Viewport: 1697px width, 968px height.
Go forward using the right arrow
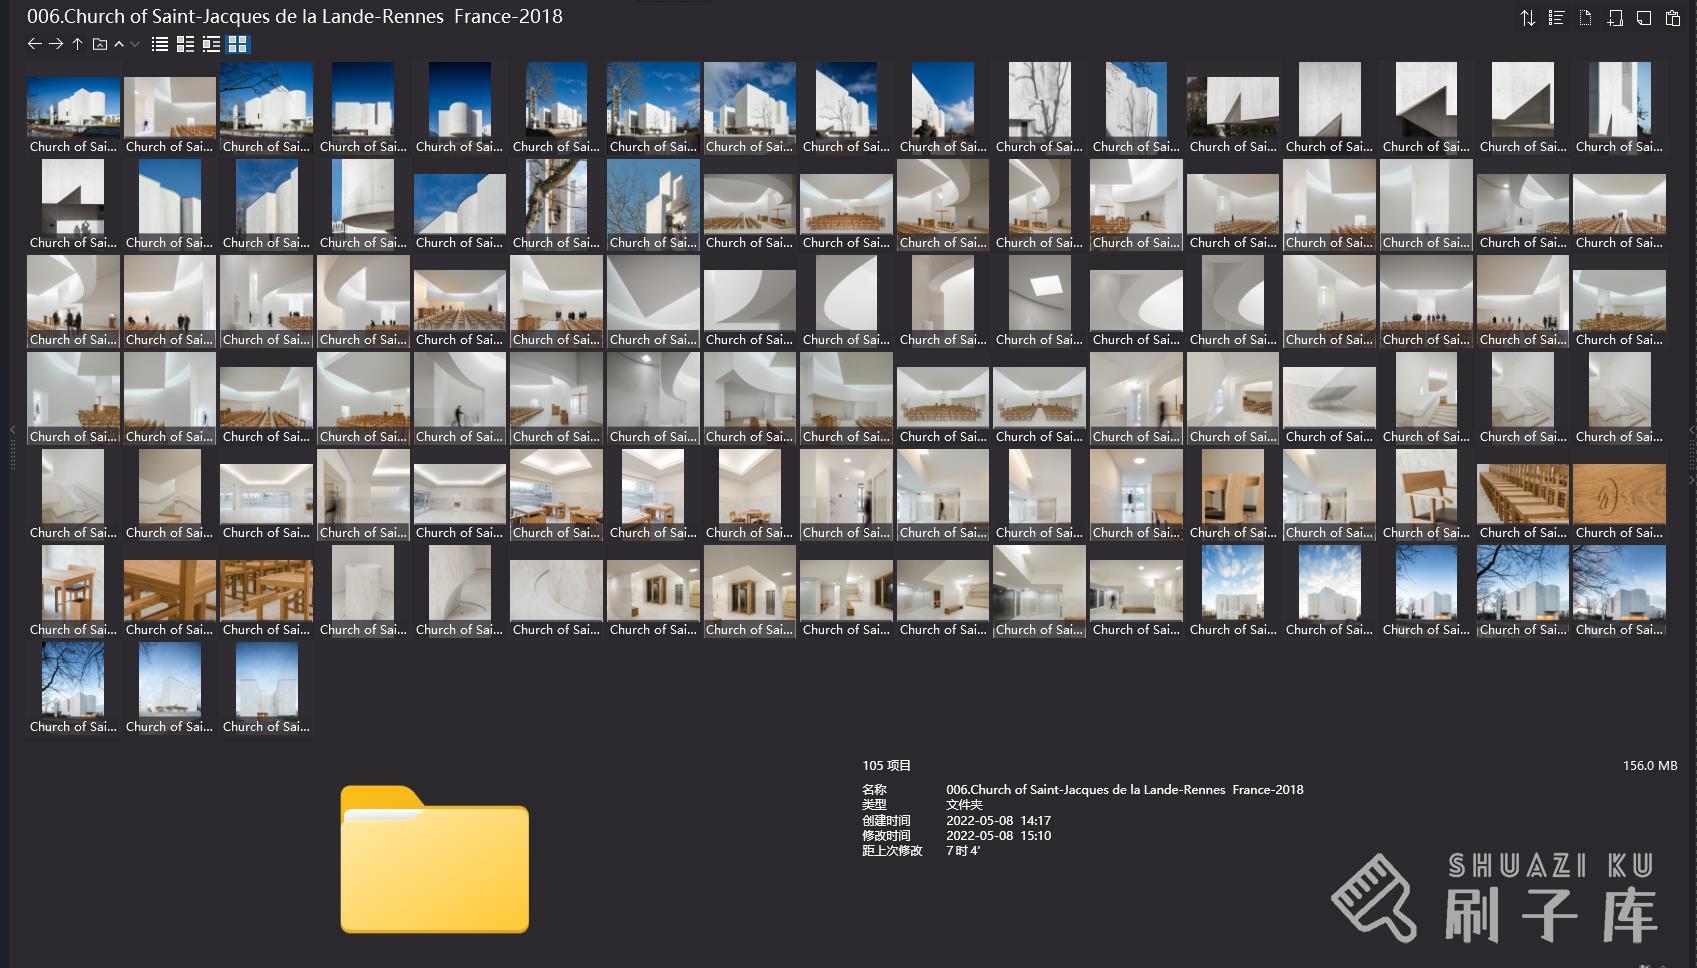[x=56, y=44]
